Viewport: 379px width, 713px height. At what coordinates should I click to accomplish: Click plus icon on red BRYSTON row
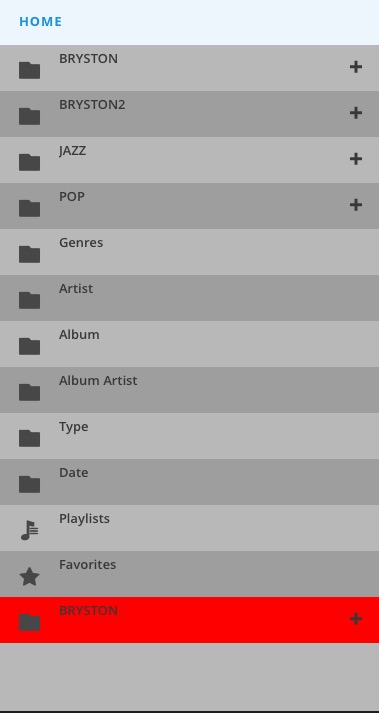(x=355, y=619)
